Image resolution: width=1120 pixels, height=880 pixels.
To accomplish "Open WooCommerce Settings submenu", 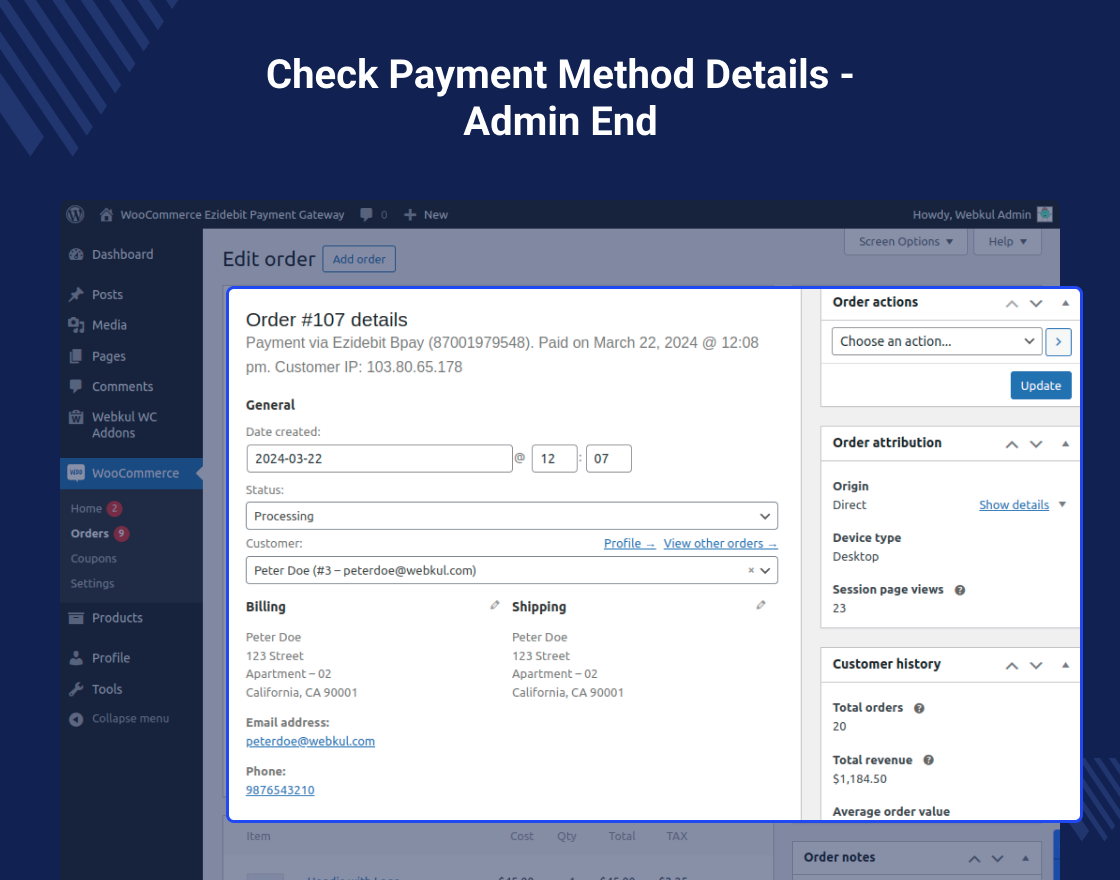I will click(92, 584).
